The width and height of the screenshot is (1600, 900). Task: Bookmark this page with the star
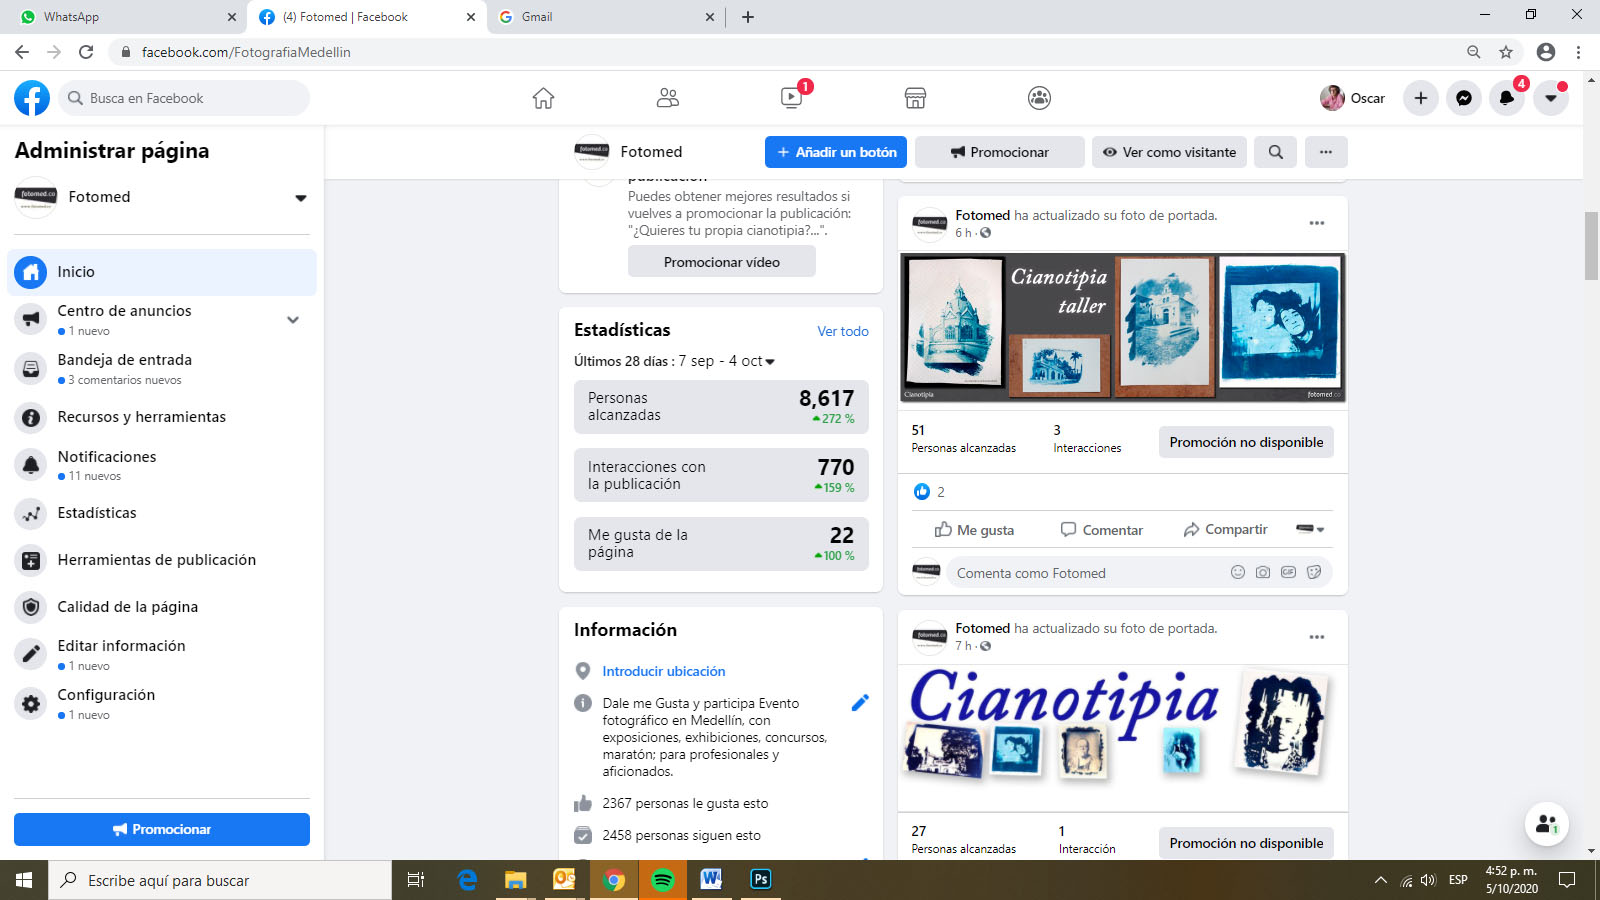[x=1506, y=52]
